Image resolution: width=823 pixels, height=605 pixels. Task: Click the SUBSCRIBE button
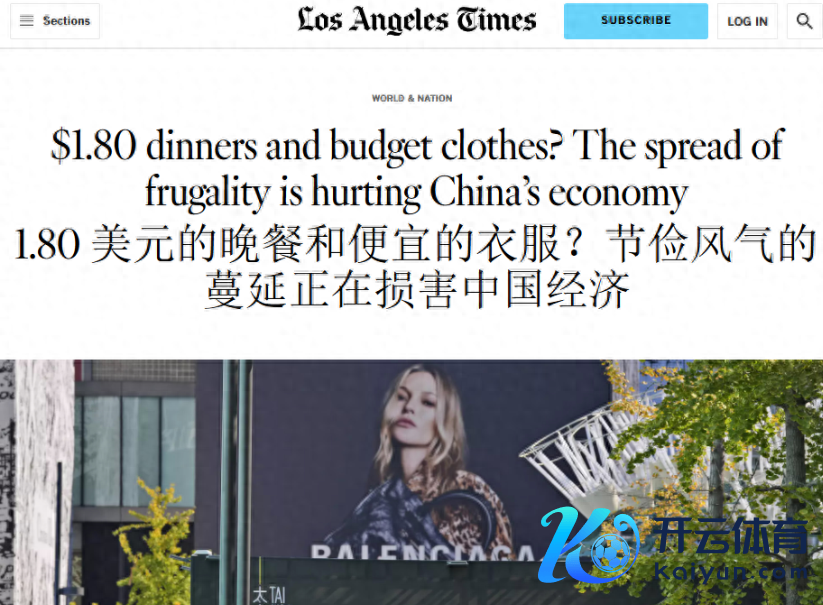pos(636,20)
